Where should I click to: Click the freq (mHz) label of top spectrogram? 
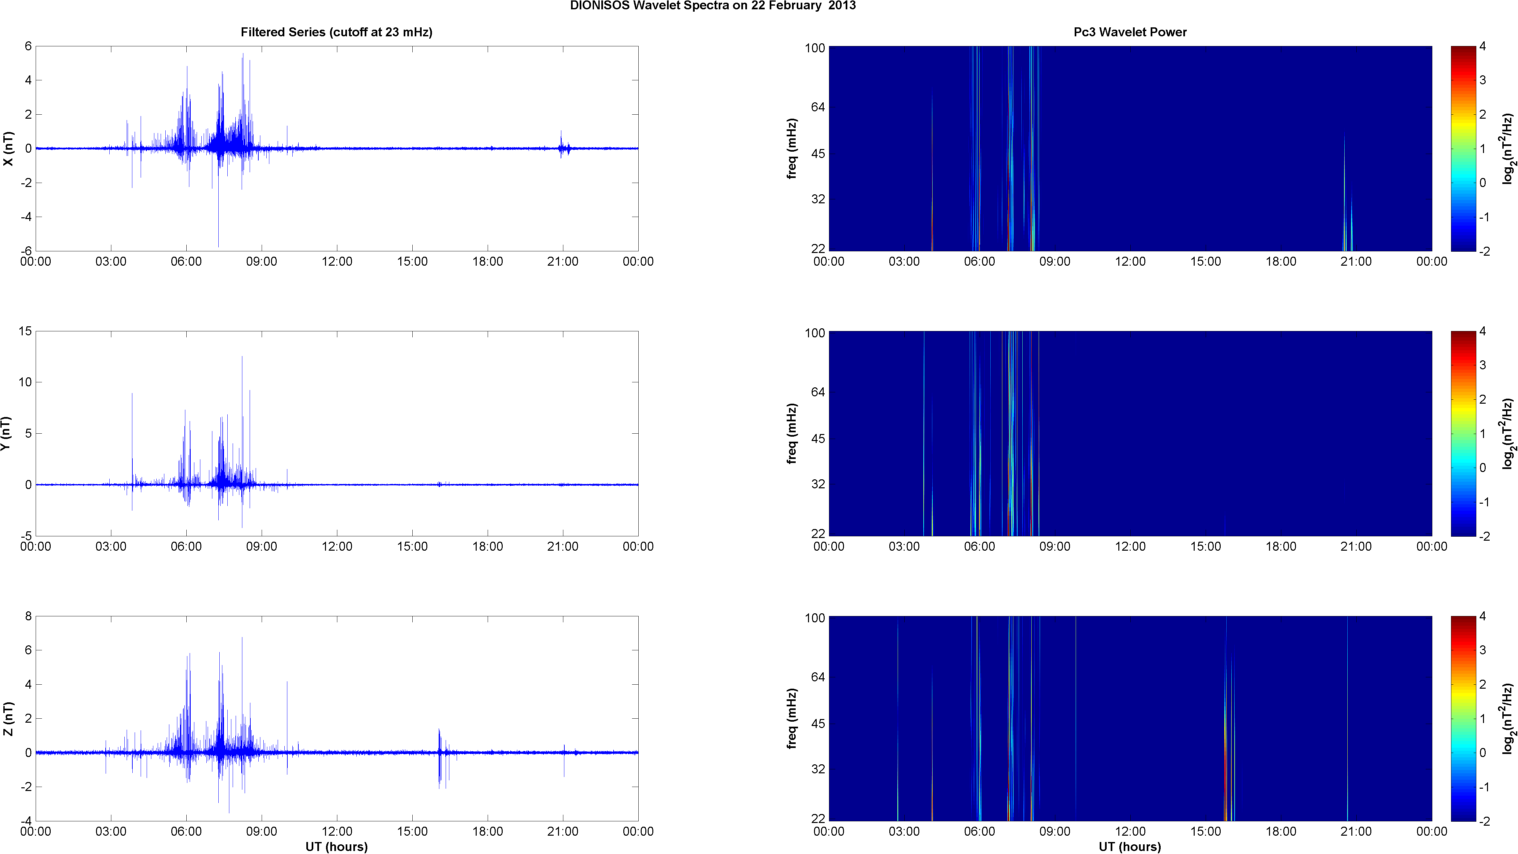pos(792,149)
